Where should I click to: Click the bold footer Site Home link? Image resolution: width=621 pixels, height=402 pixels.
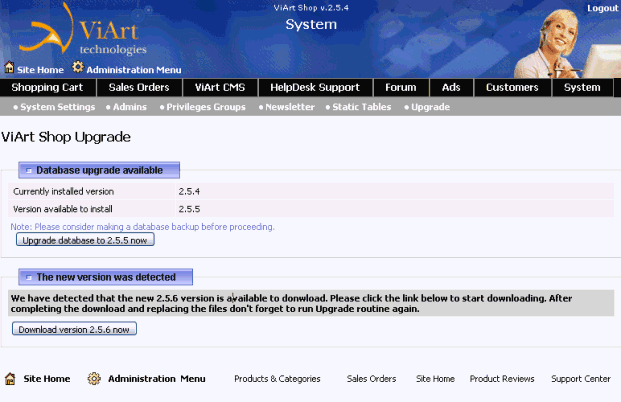(x=47, y=379)
